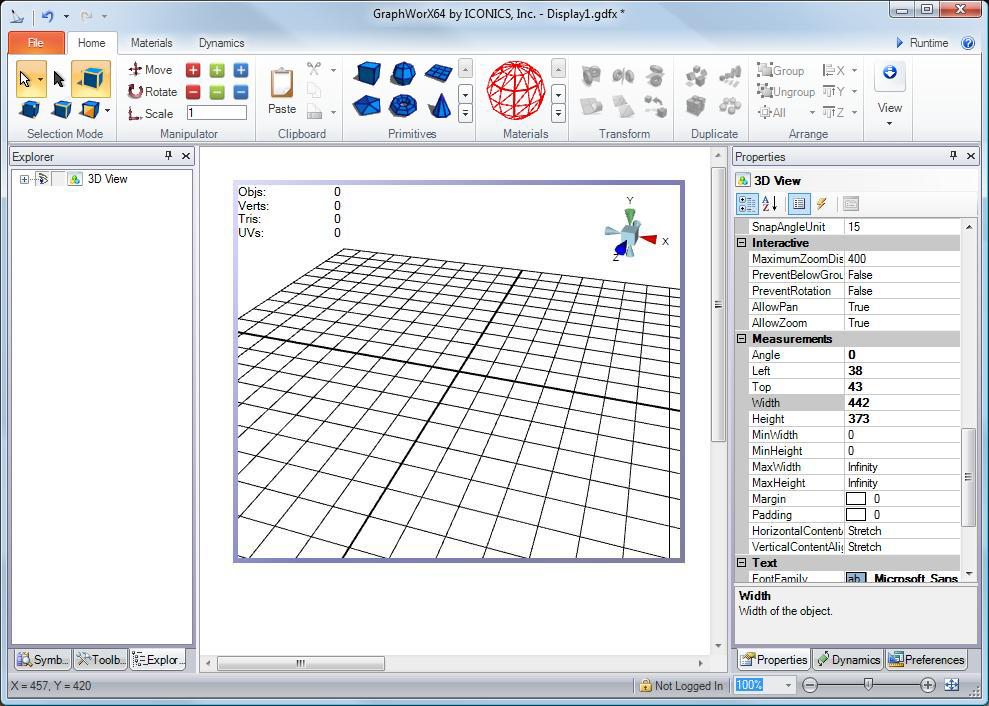This screenshot has width=989, height=706.
Task: Sort properties alphabetically
Action: click(x=770, y=204)
